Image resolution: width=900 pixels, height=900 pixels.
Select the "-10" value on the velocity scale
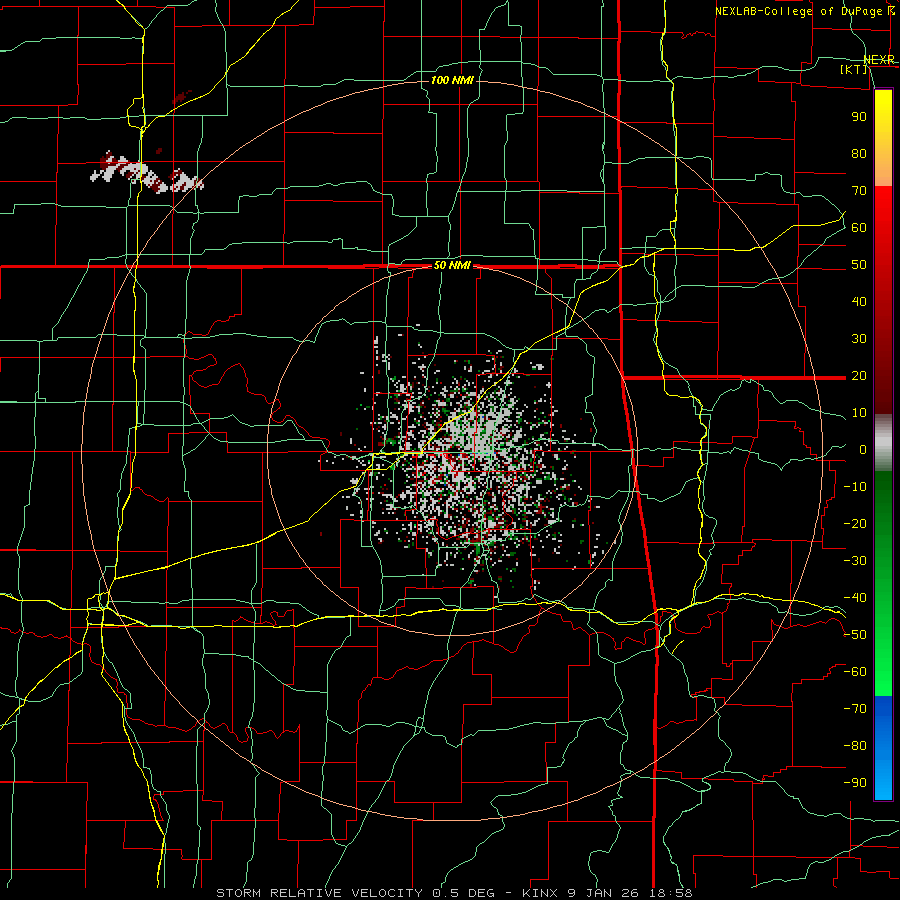coord(855,487)
